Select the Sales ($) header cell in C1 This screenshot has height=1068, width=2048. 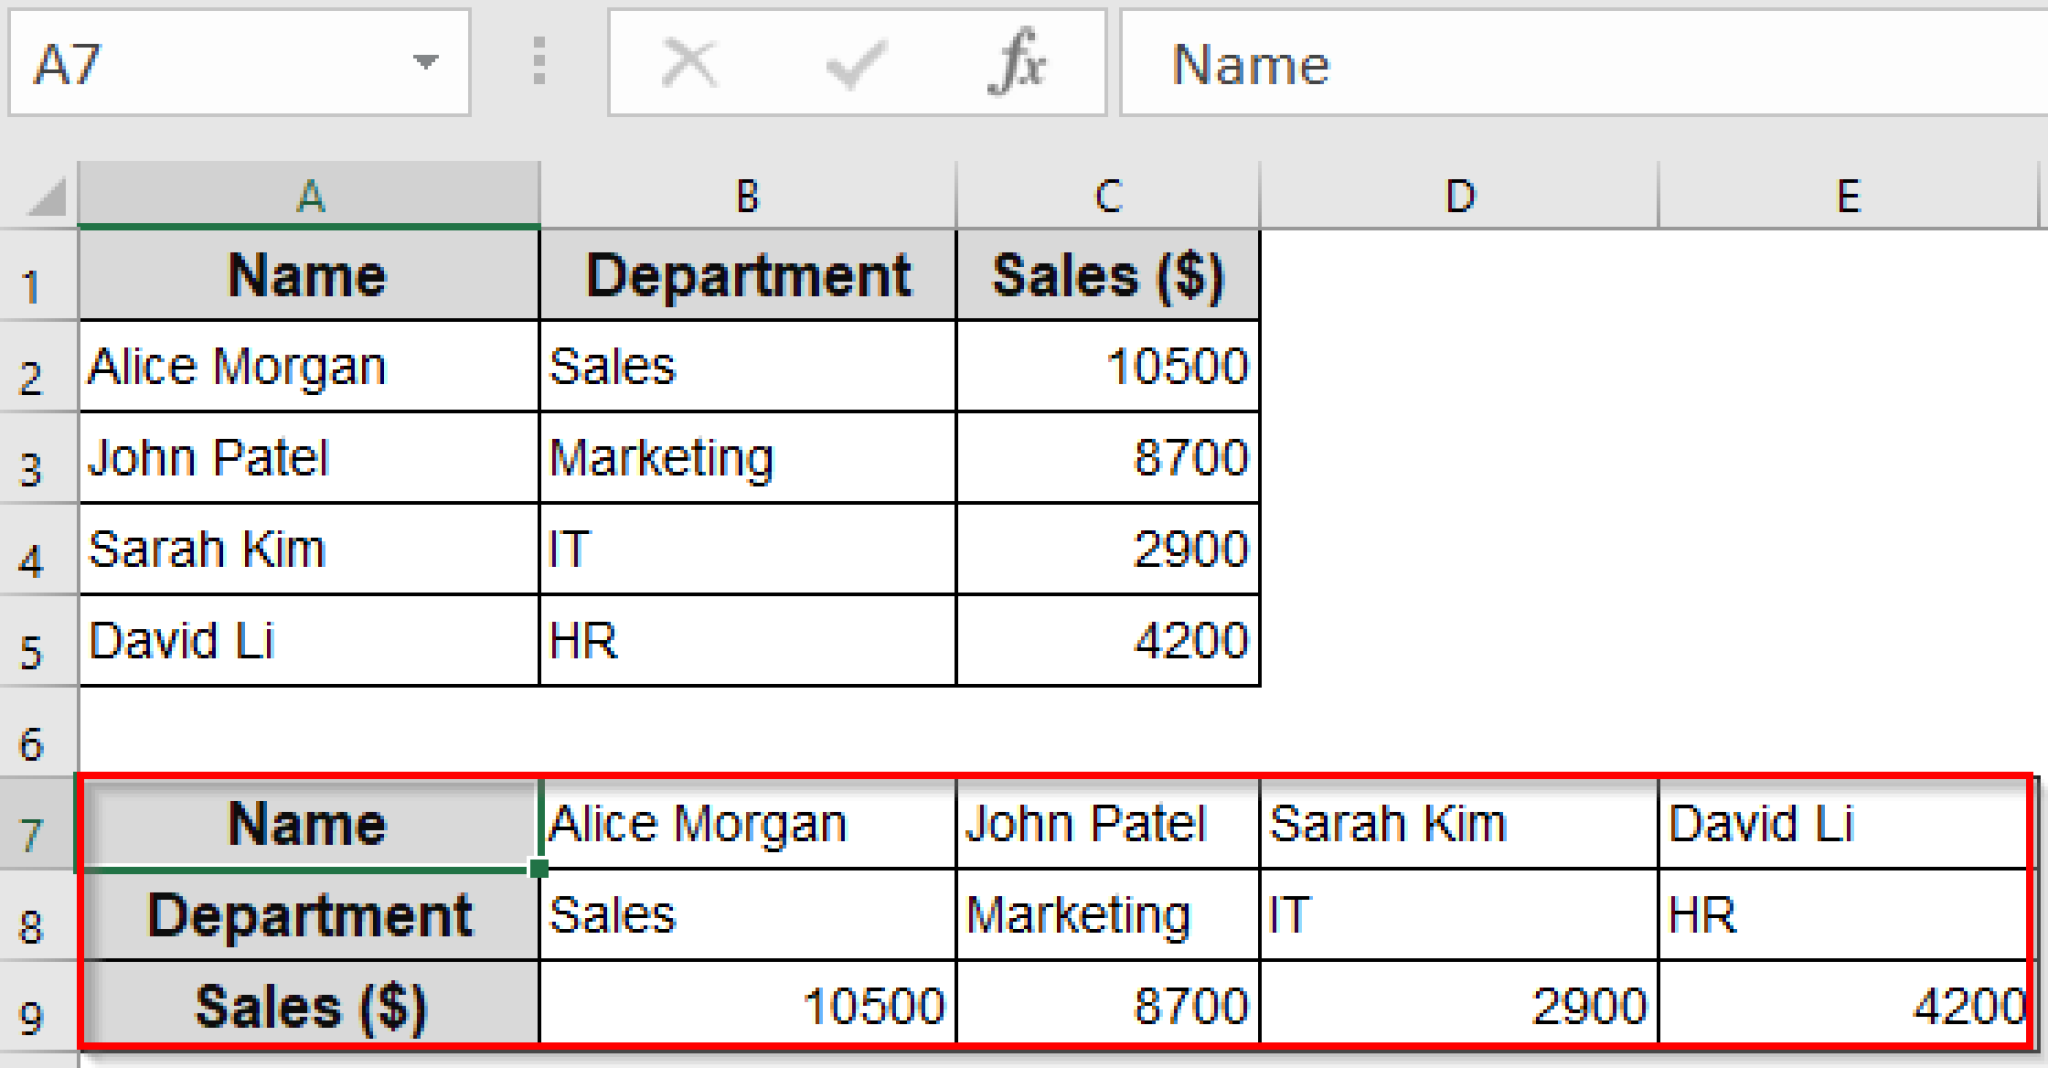click(x=1106, y=273)
